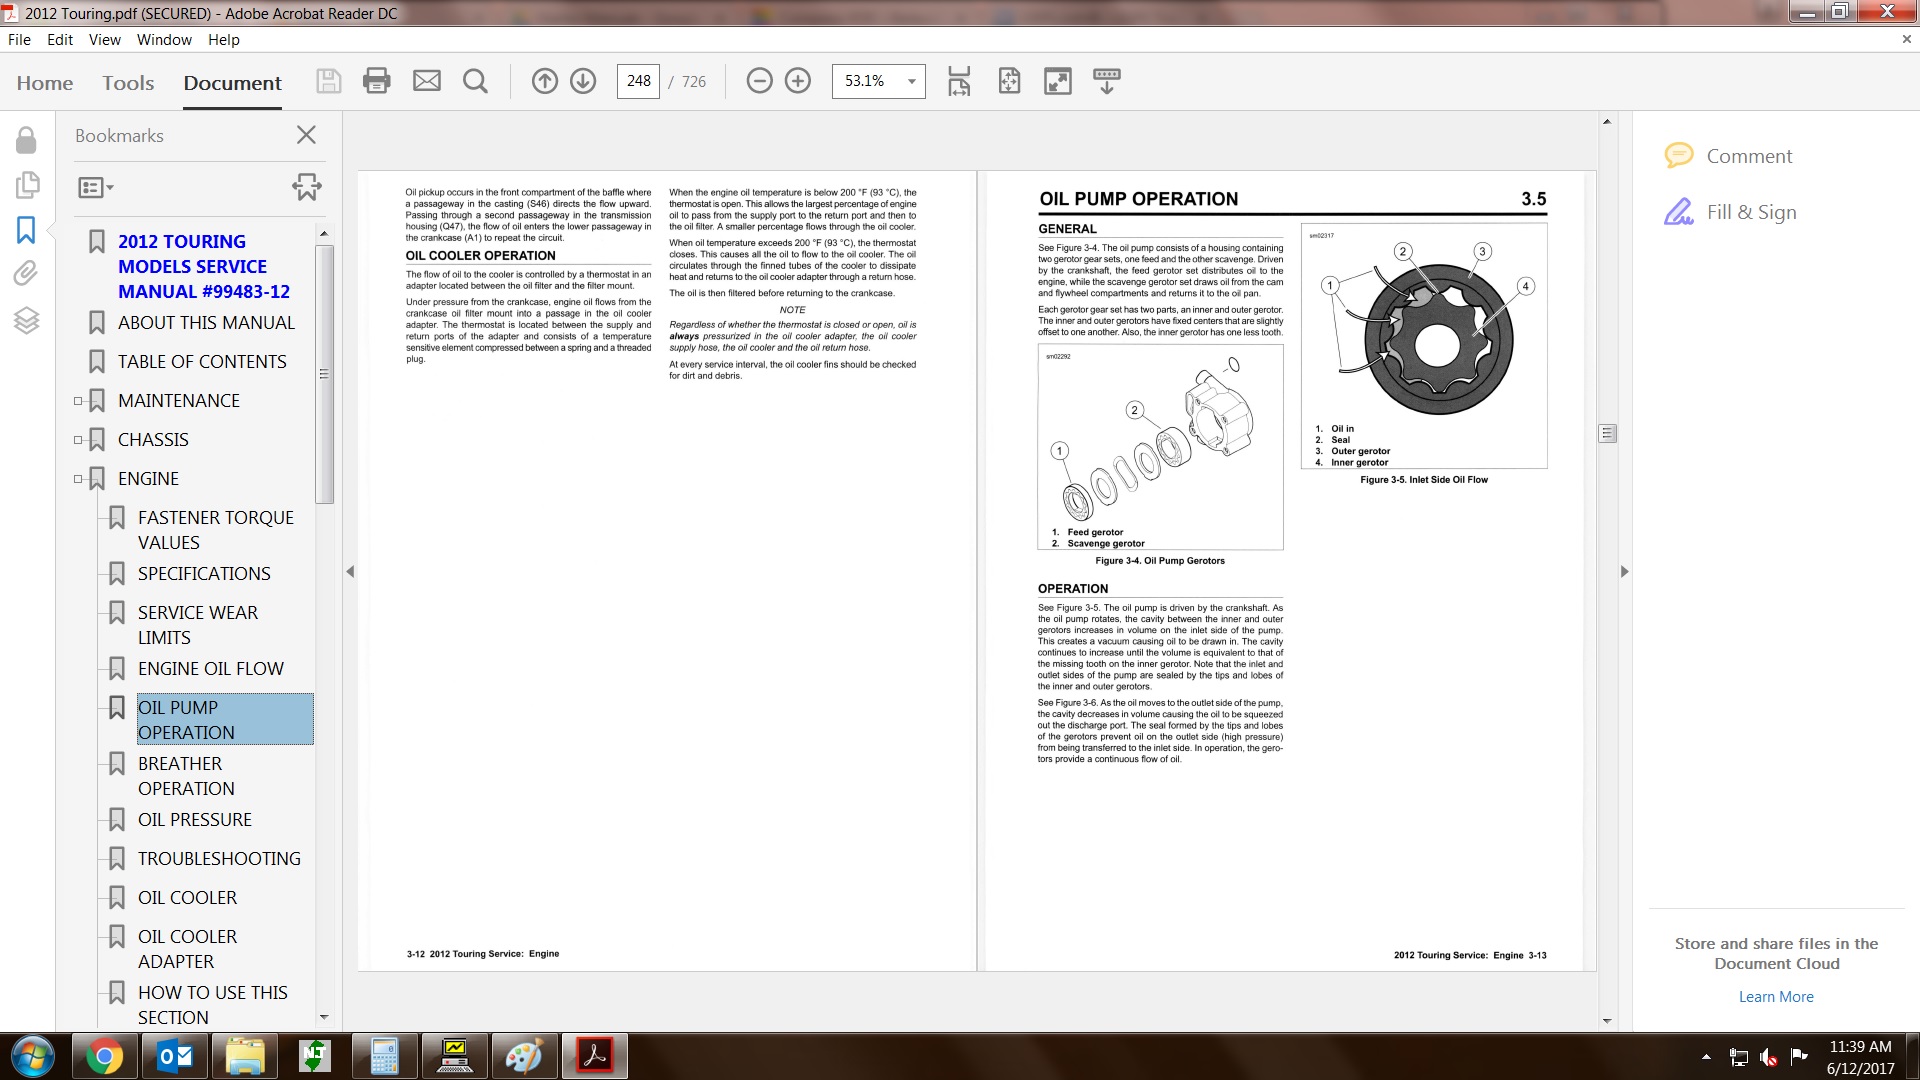Click the Print file icon
Image resolution: width=1920 pixels, height=1080 pixels.
point(377,81)
